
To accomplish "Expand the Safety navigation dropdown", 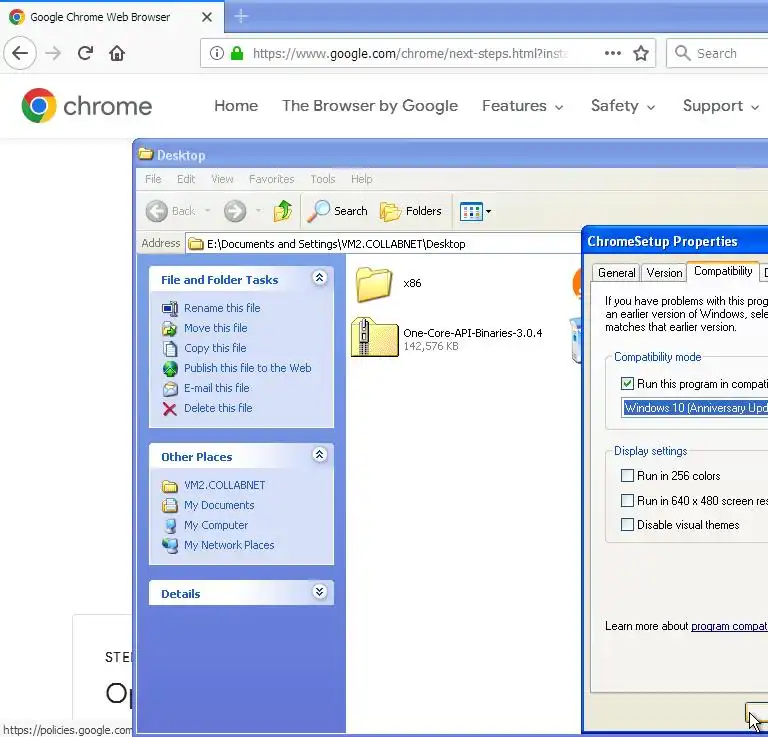I will [623, 106].
